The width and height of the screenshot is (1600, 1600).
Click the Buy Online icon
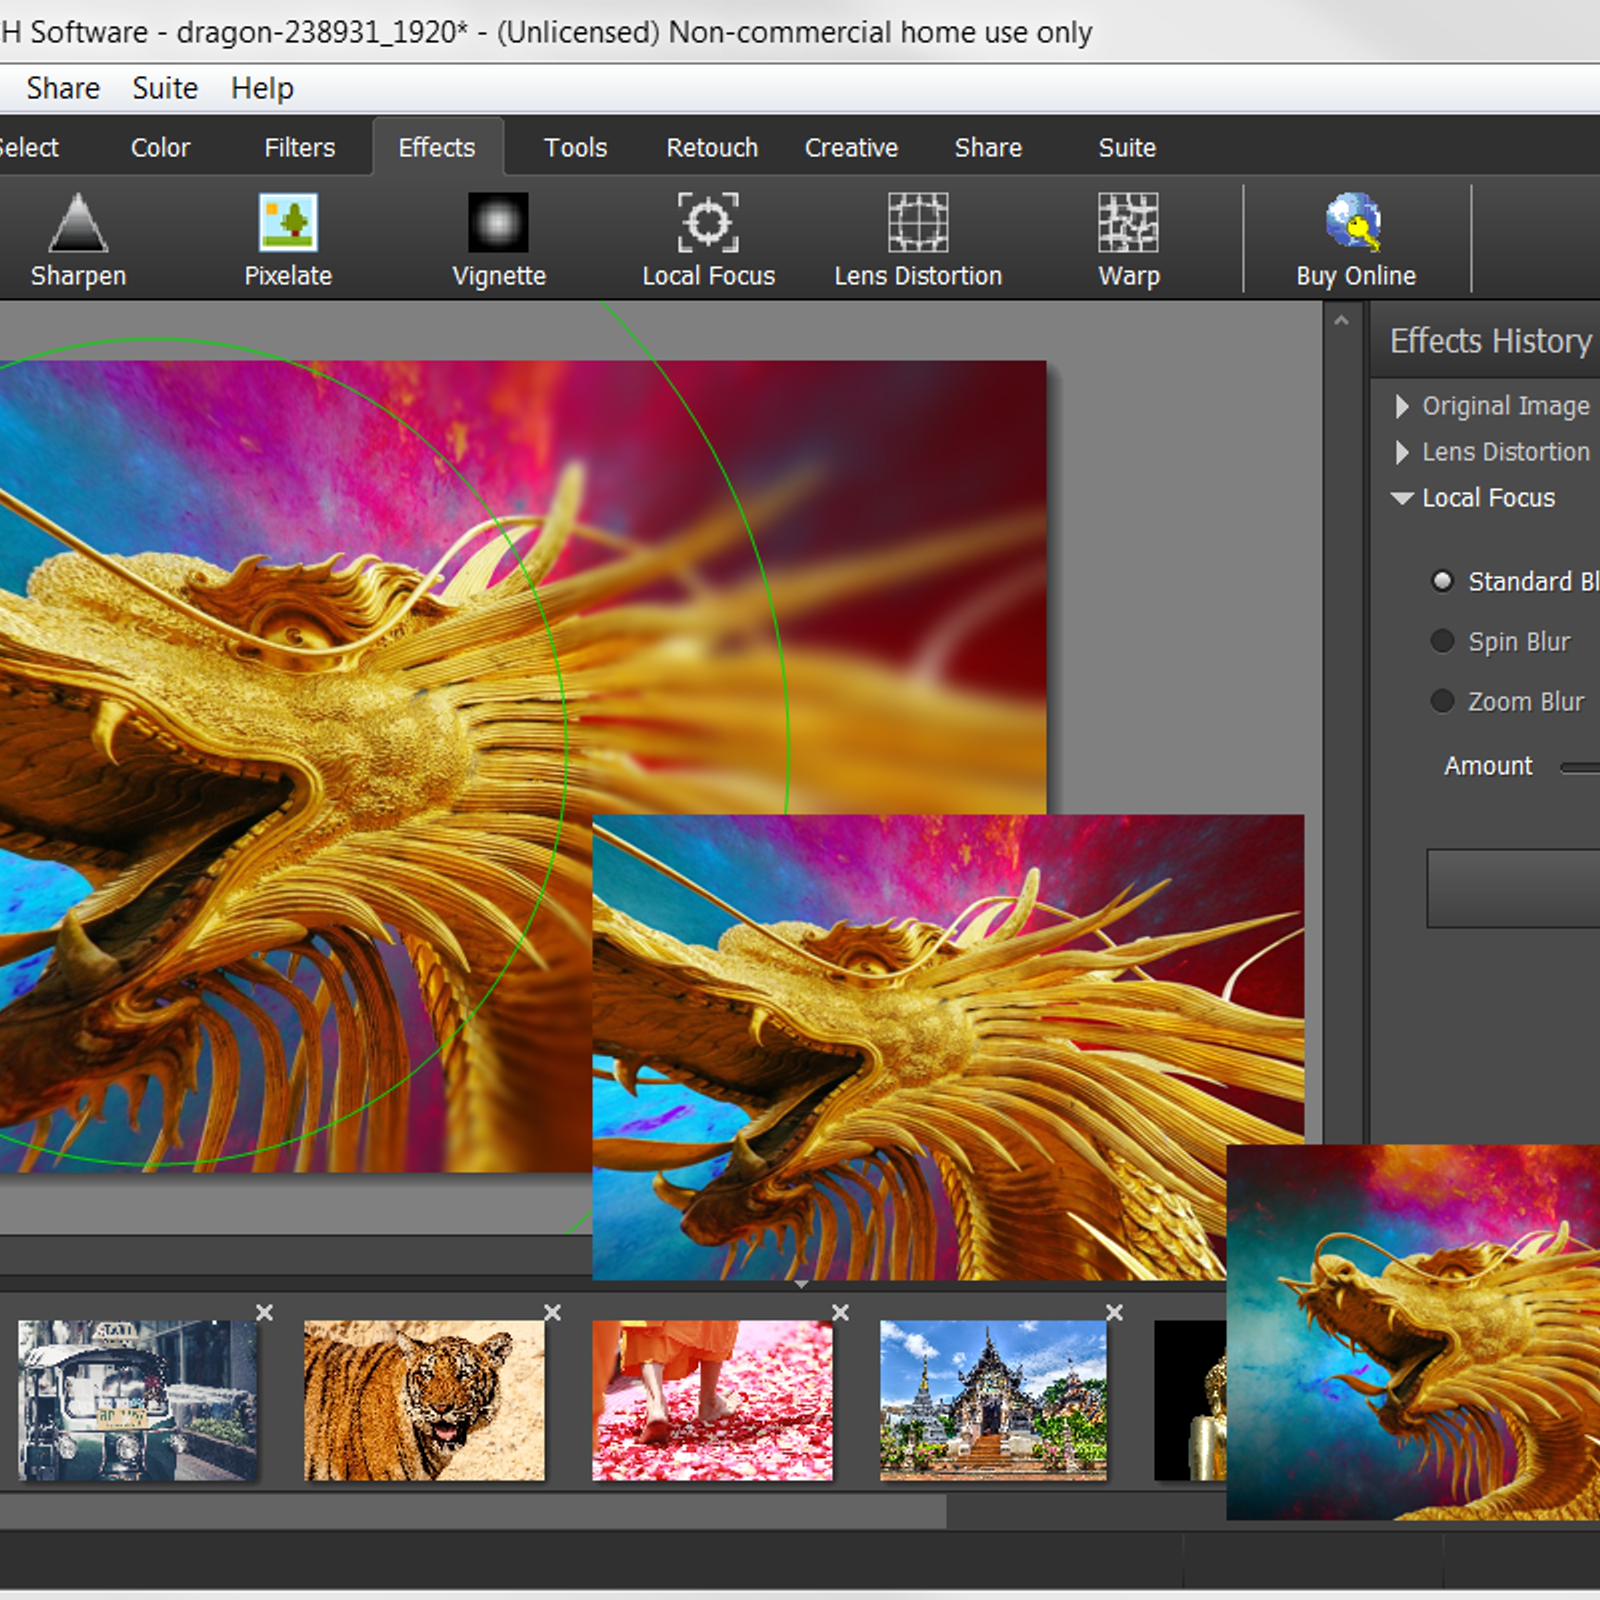pyautogui.click(x=1354, y=222)
